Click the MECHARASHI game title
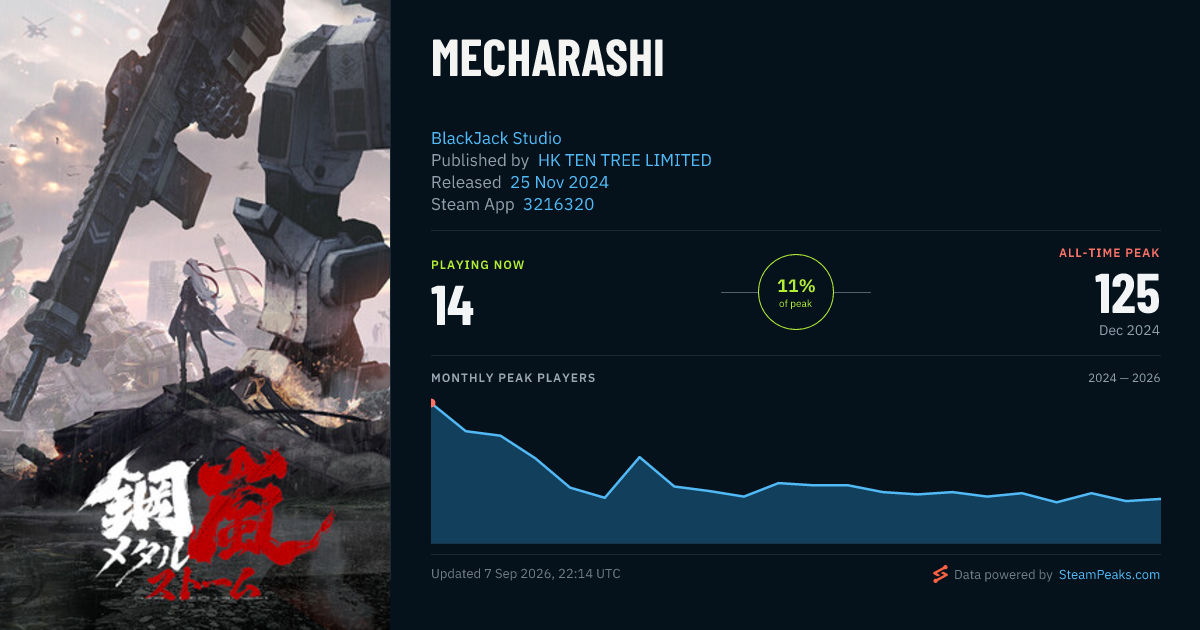Screen dimensions: 1200x630 pos(547,59)
